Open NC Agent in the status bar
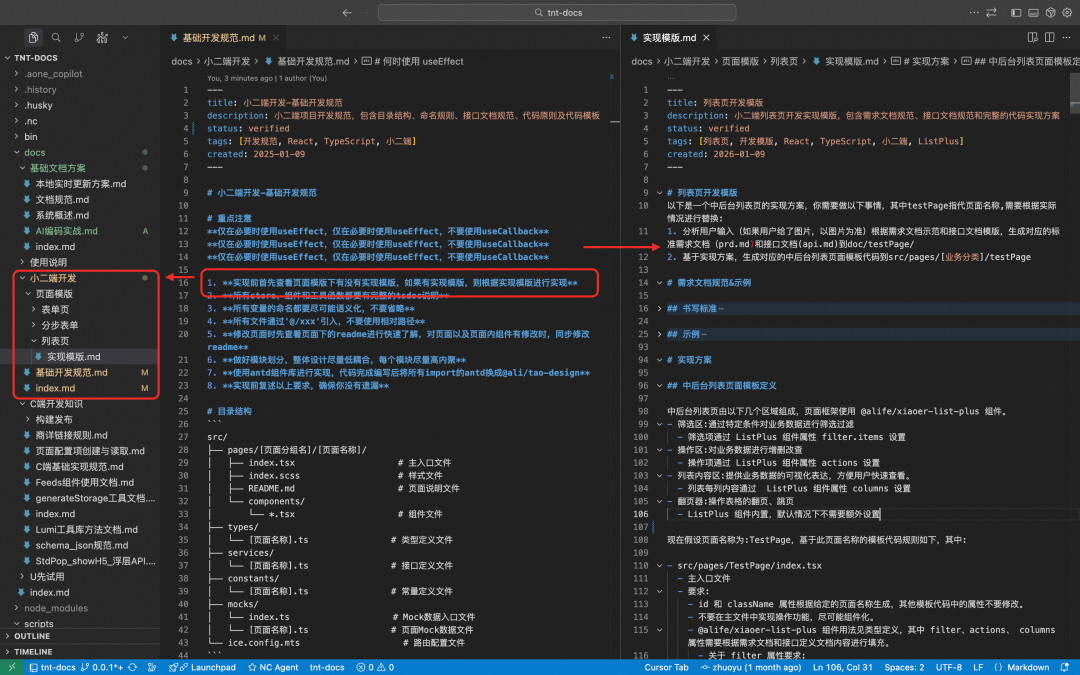The height and width of the screenshot is (675, 1080). (273, 667)
